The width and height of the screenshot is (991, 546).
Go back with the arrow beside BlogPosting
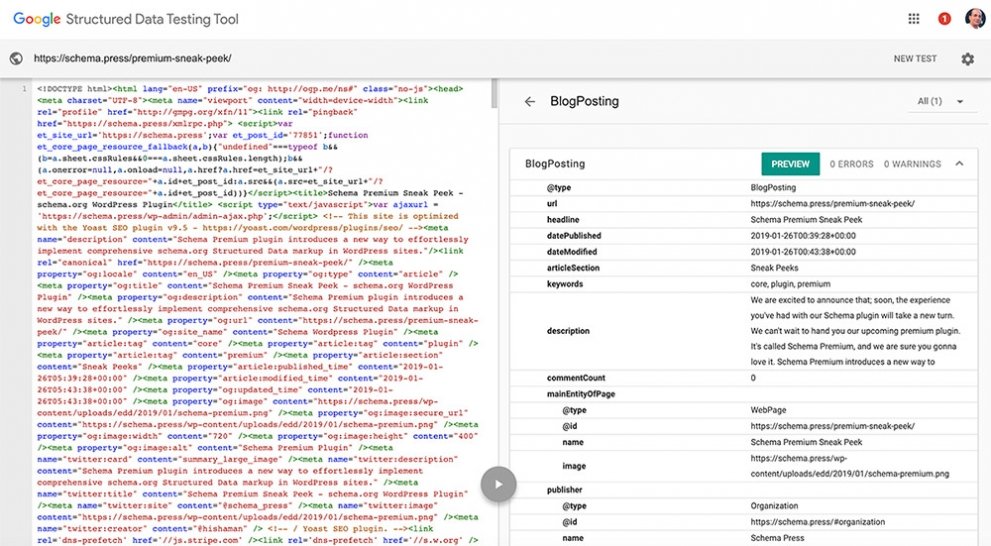pos(530,101)
